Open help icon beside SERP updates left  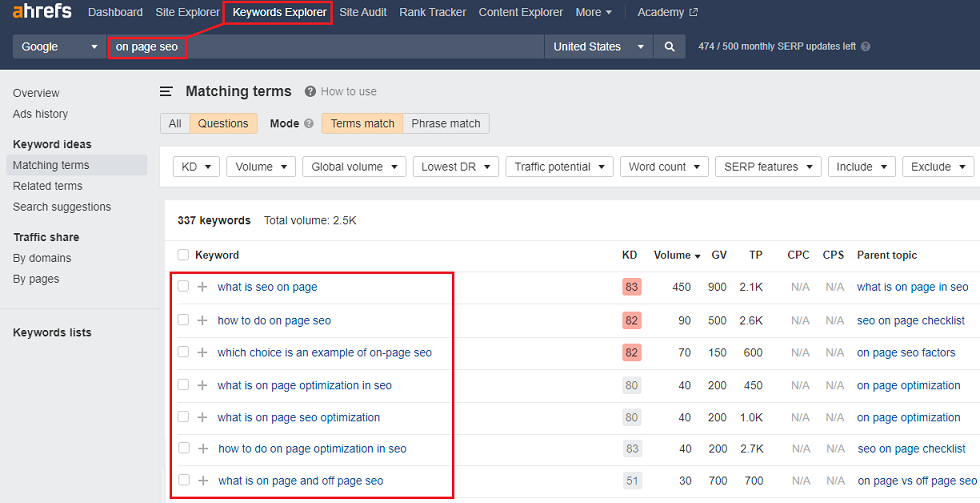click(866, 47)
